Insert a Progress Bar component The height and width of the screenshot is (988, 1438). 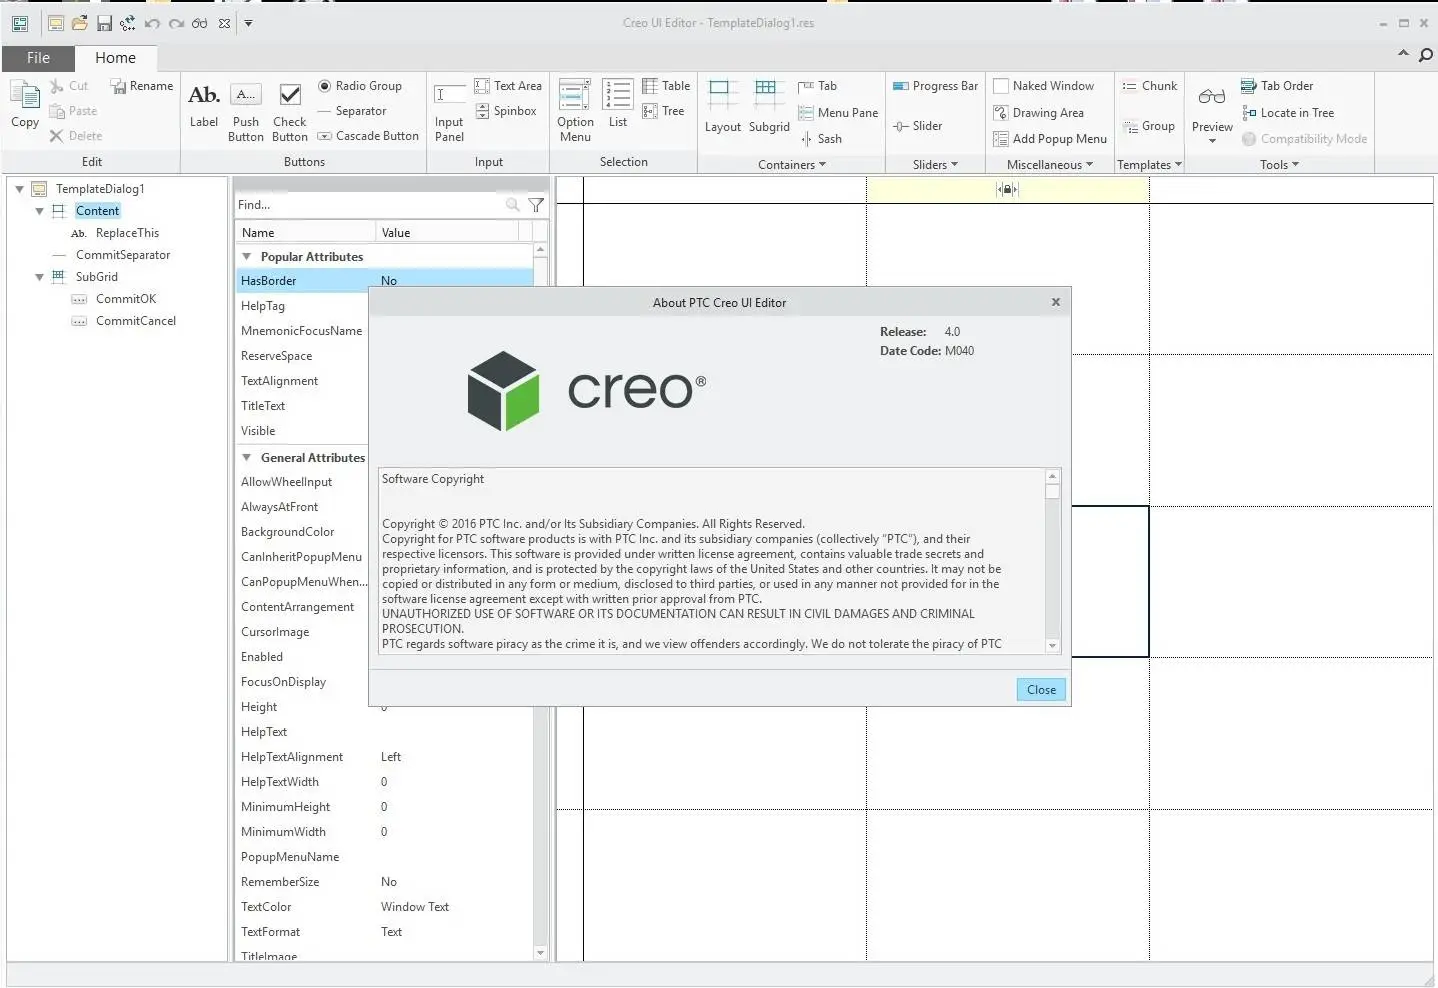[935, 86]
